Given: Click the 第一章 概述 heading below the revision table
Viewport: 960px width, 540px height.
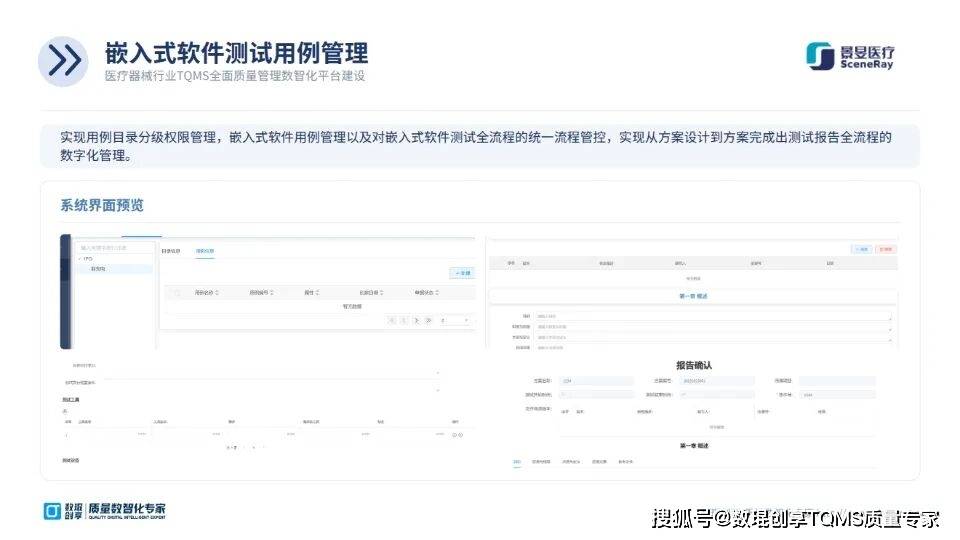Looking at the screenshot, I should click(x=693, y=296).
